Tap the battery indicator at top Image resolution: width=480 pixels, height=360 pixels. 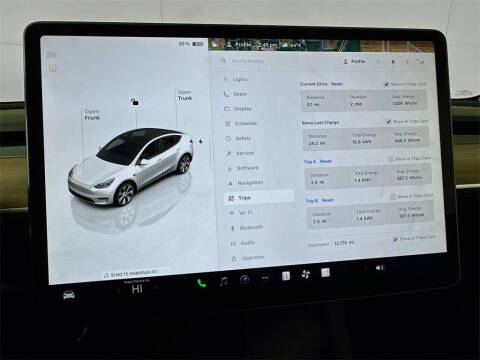coord(198,44)
